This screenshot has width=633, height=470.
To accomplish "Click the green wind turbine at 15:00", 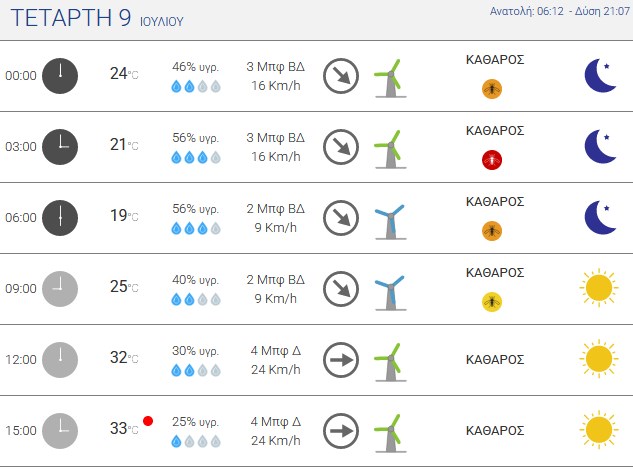I will click(390, 433).
